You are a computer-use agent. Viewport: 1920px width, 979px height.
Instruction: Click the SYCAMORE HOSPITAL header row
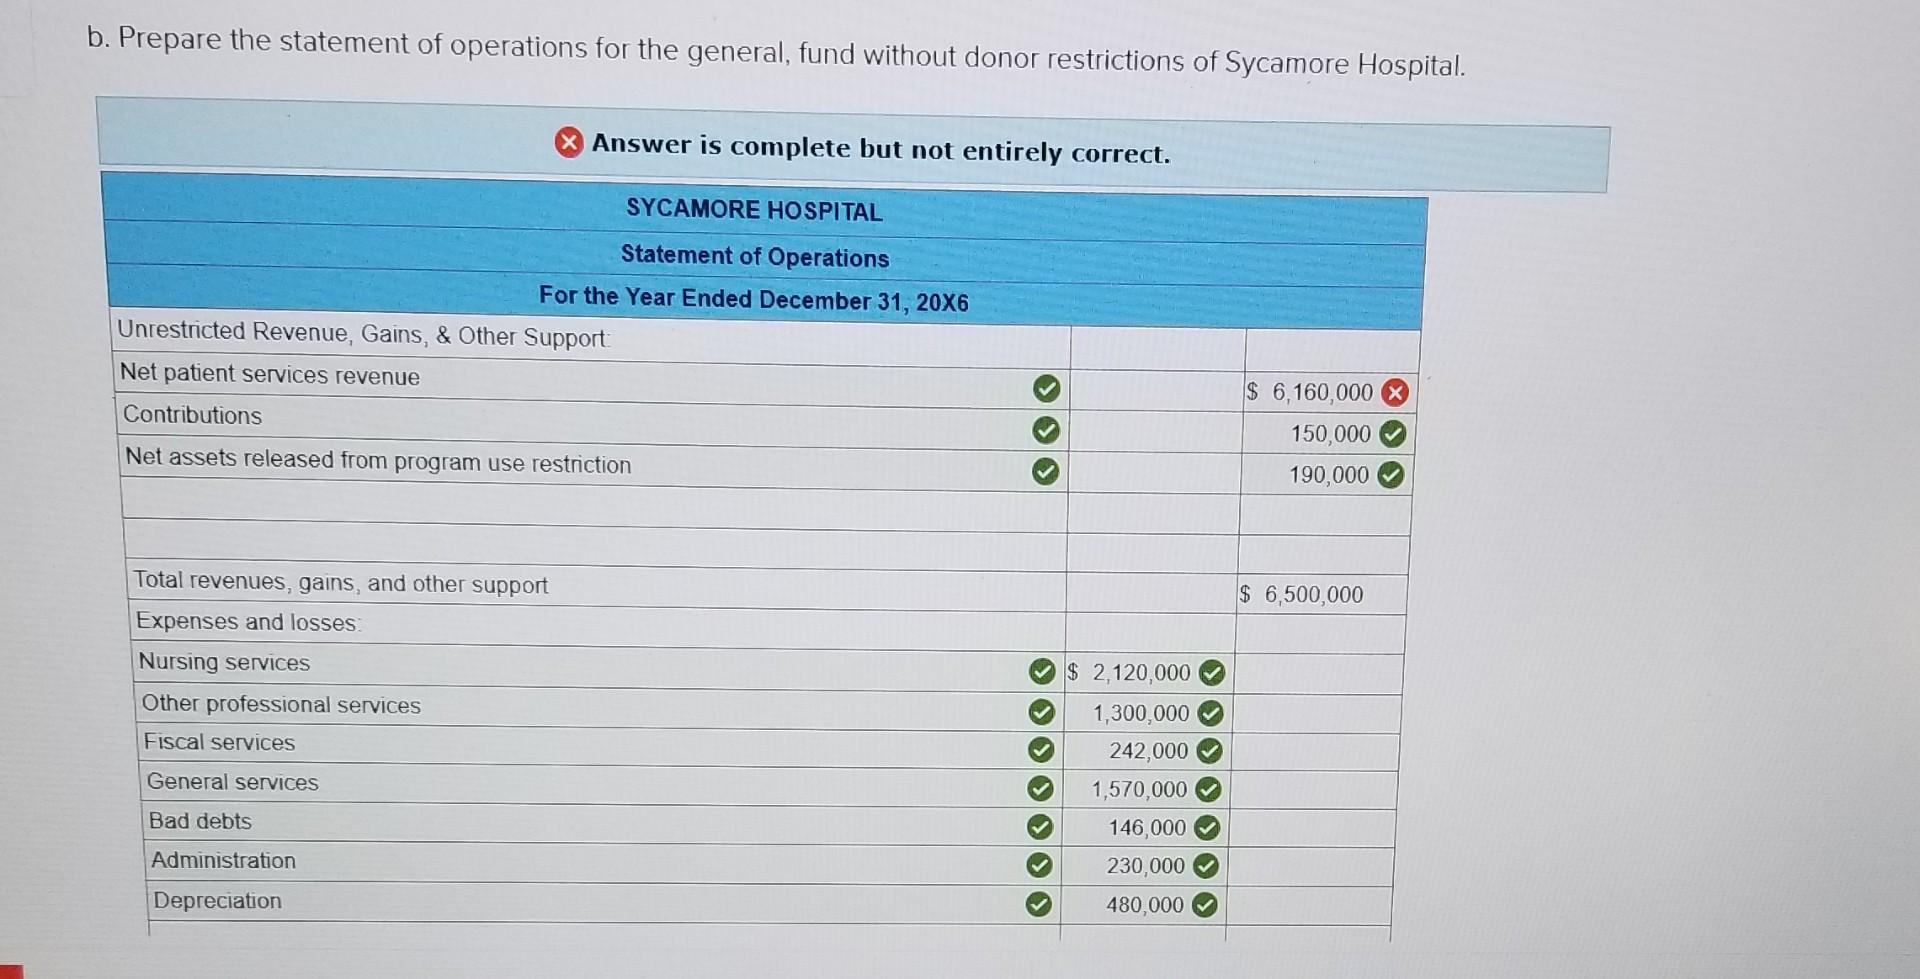coord(753,211)
